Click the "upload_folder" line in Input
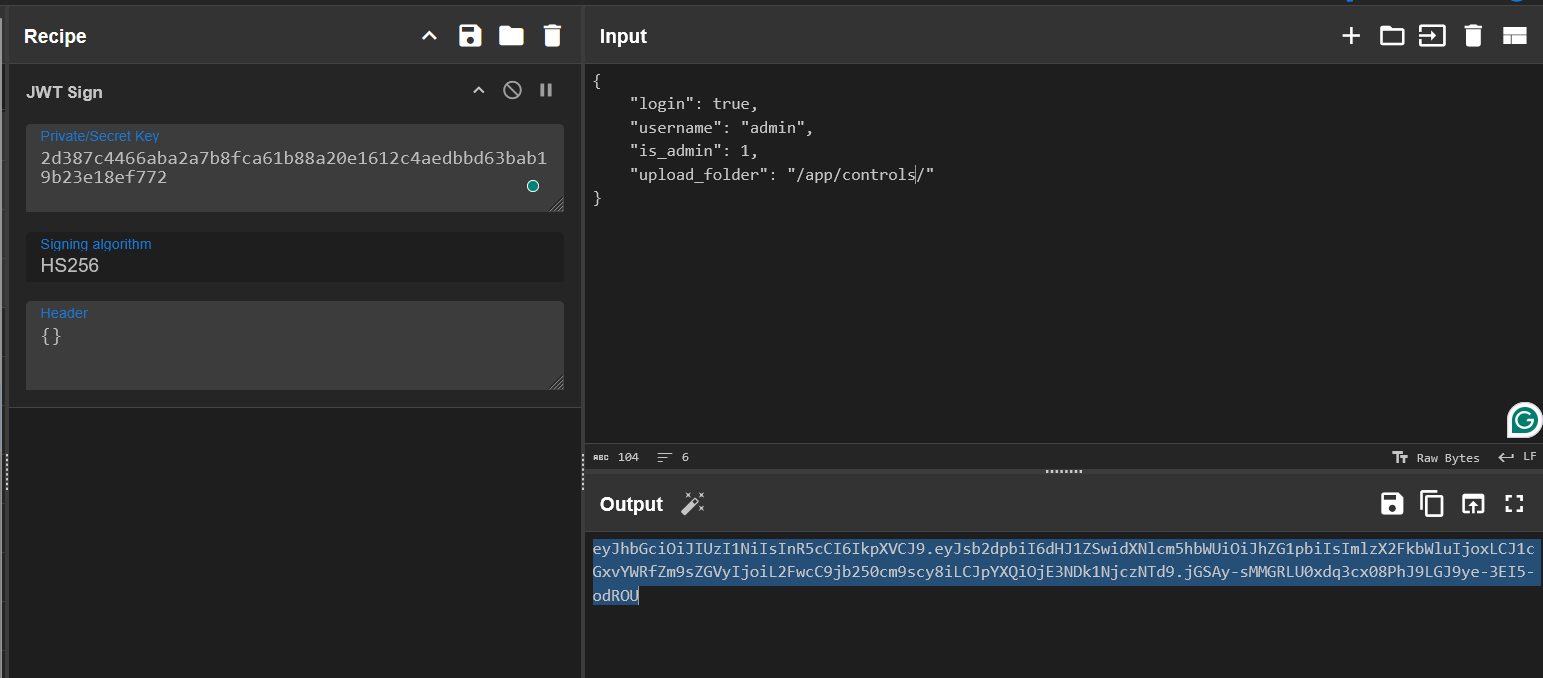The height and width of the screenshot is (678, 1543). [x=782, y=175]
